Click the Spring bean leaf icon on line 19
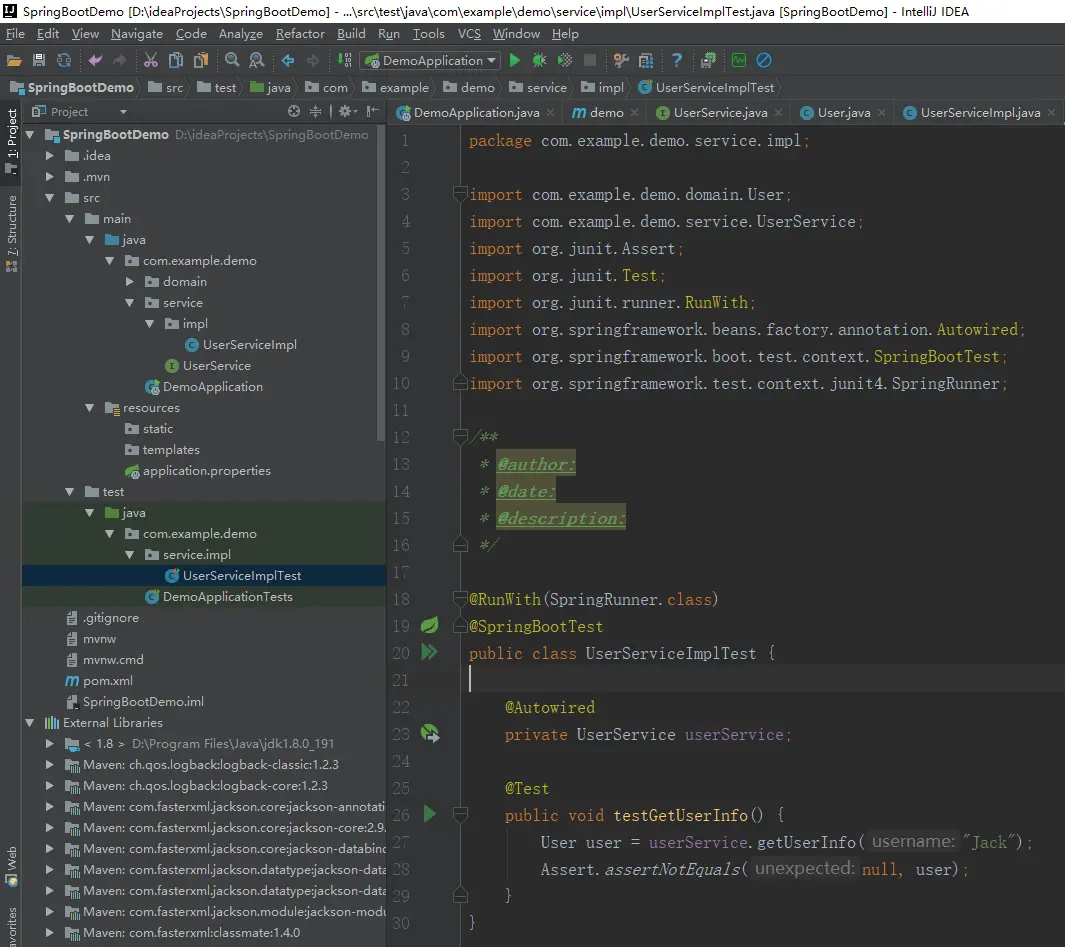Viewport: 1065px width, 947px height. tap(429, 626)
